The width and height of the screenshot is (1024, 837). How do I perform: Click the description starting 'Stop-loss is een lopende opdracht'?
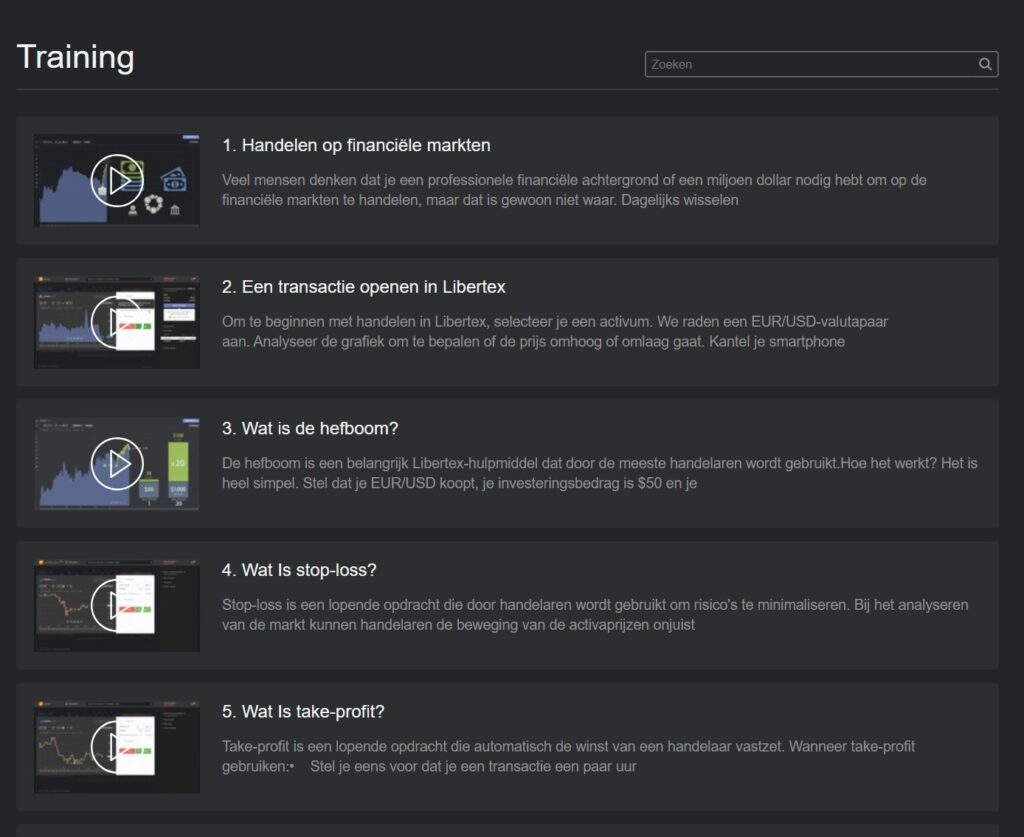point(594,614)
